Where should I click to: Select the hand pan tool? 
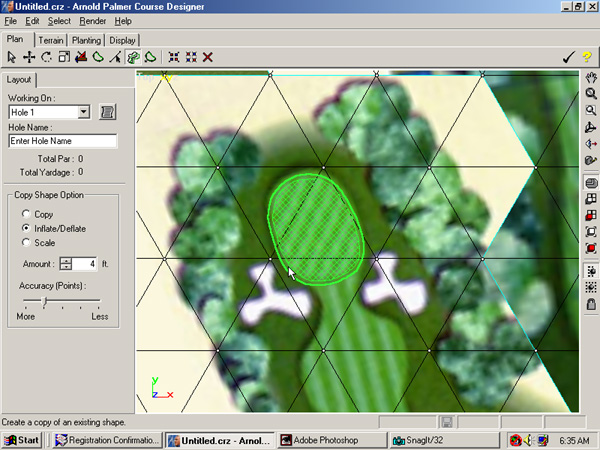(x=591, y=77)
